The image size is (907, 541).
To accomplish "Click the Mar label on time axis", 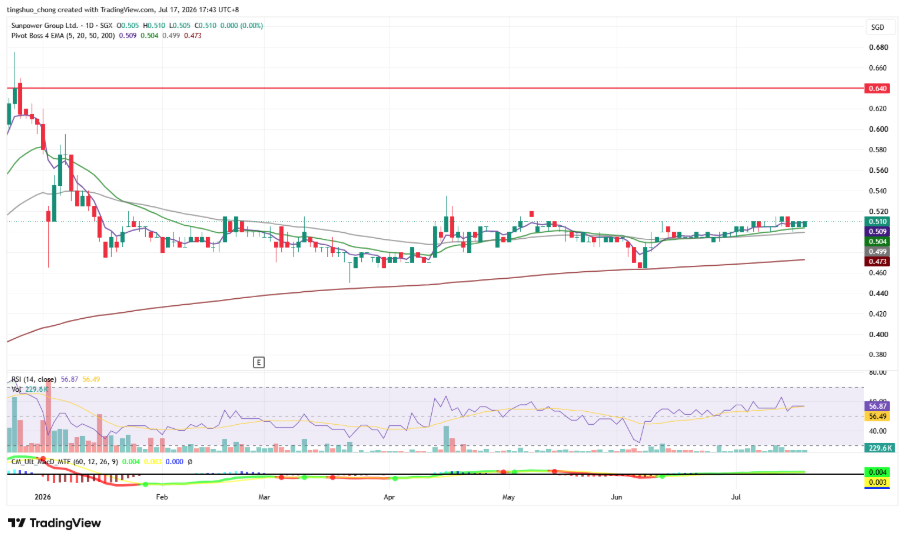I will (264, 497).
